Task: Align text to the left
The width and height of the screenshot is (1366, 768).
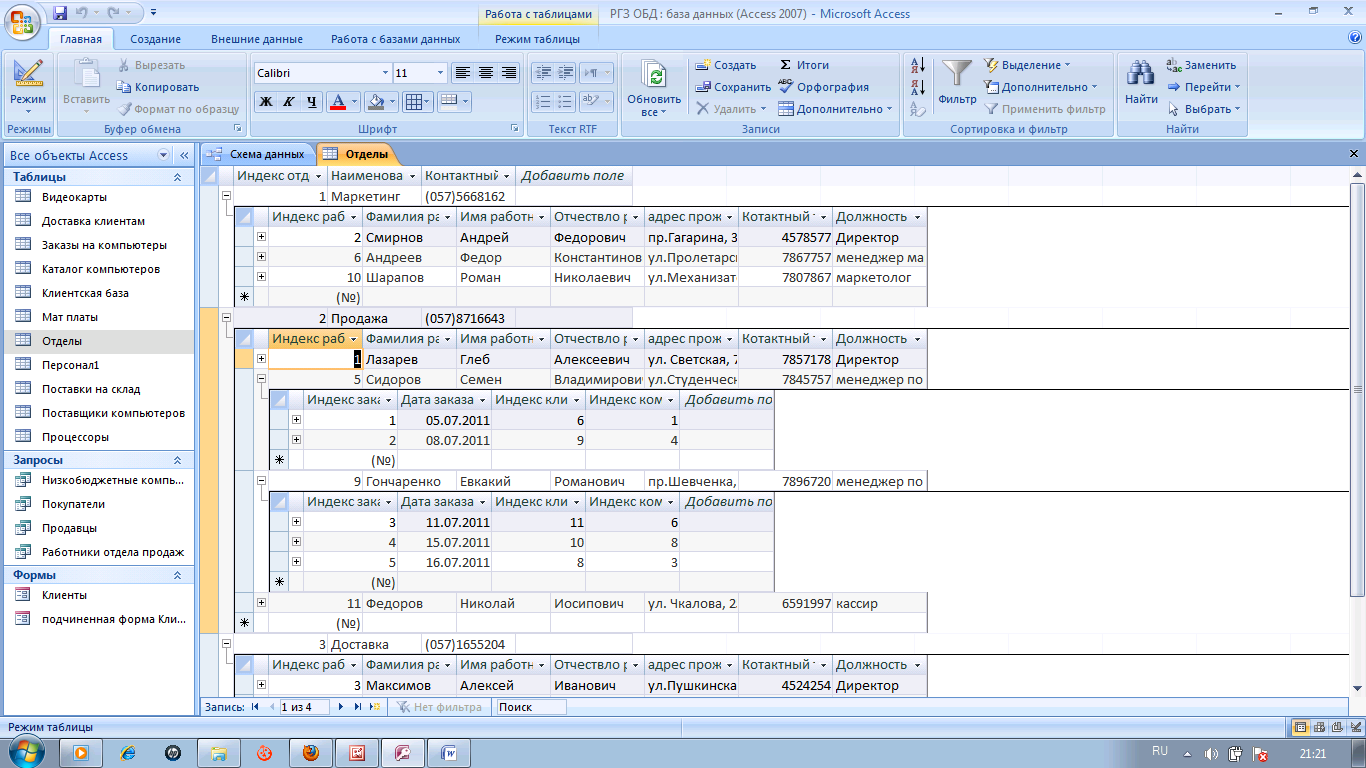Action: click(462, 73)
